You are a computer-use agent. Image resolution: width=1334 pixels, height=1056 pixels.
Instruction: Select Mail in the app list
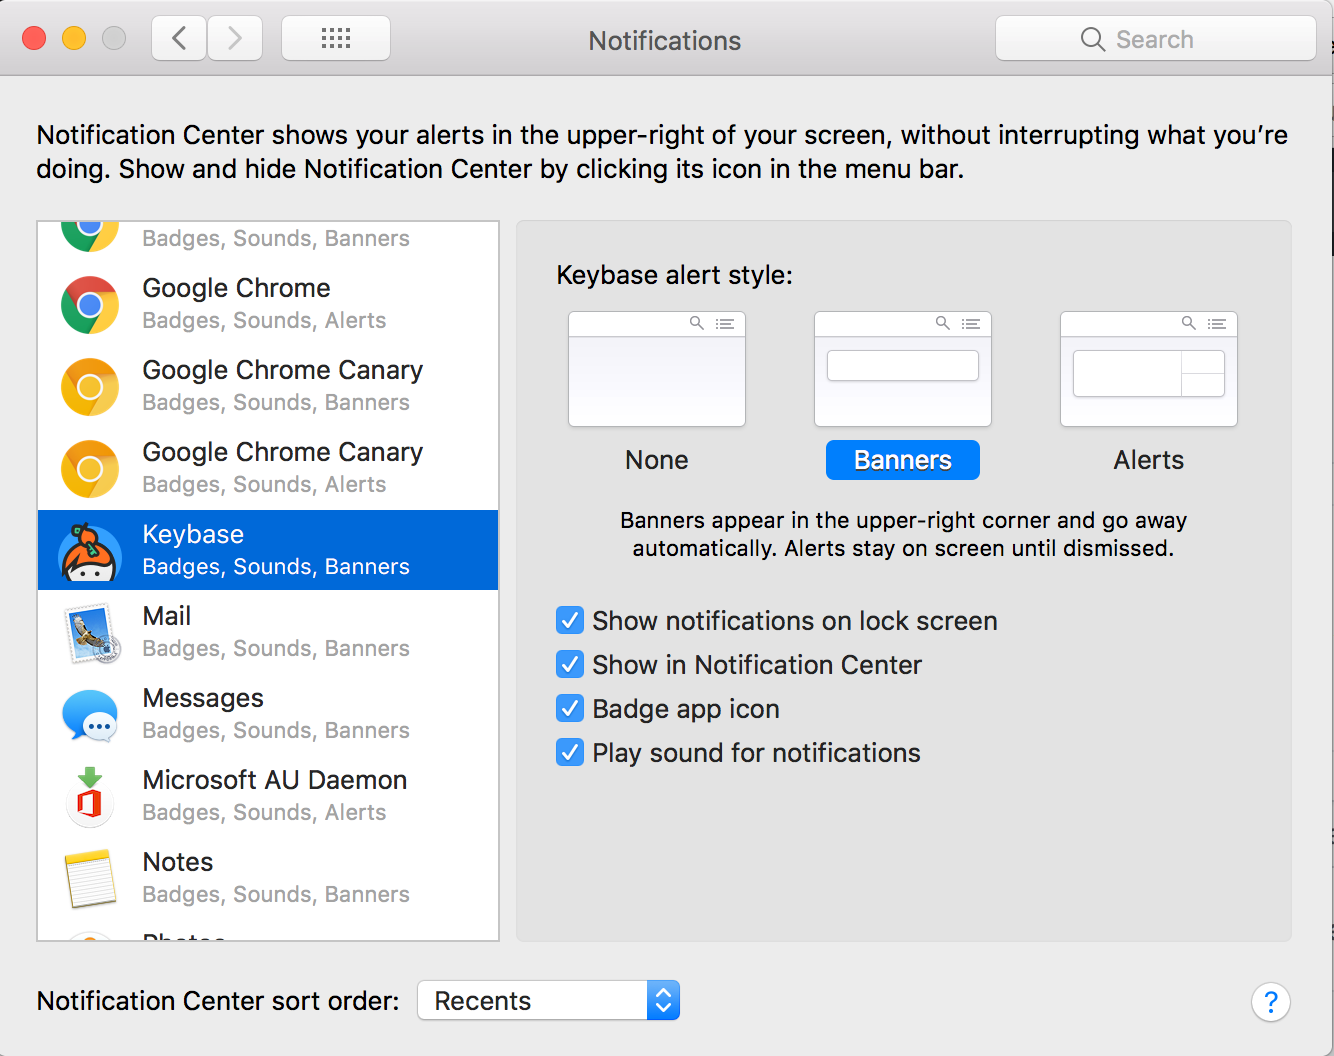click(268, 633)
